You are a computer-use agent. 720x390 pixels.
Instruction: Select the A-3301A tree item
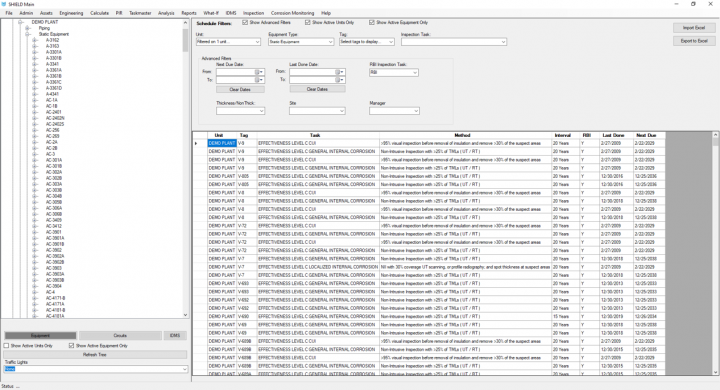click(53, 52)
